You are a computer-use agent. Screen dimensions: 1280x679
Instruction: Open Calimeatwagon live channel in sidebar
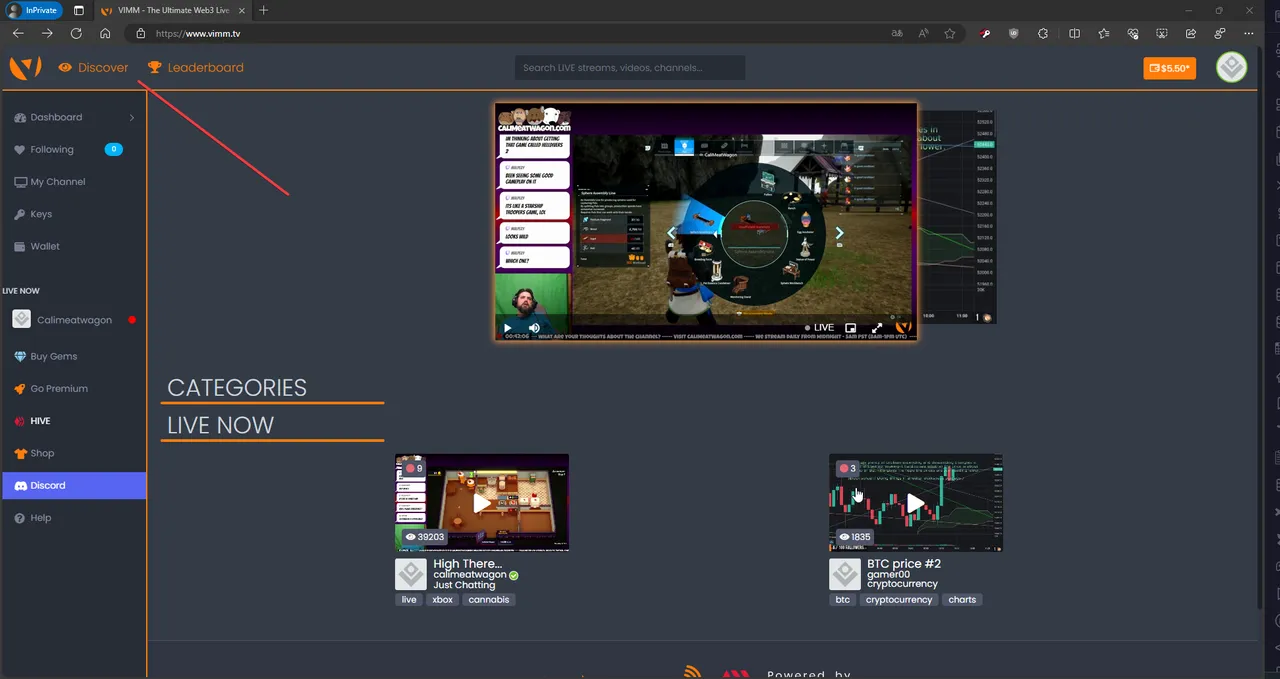pyautogui.click(x=73, y=320)
